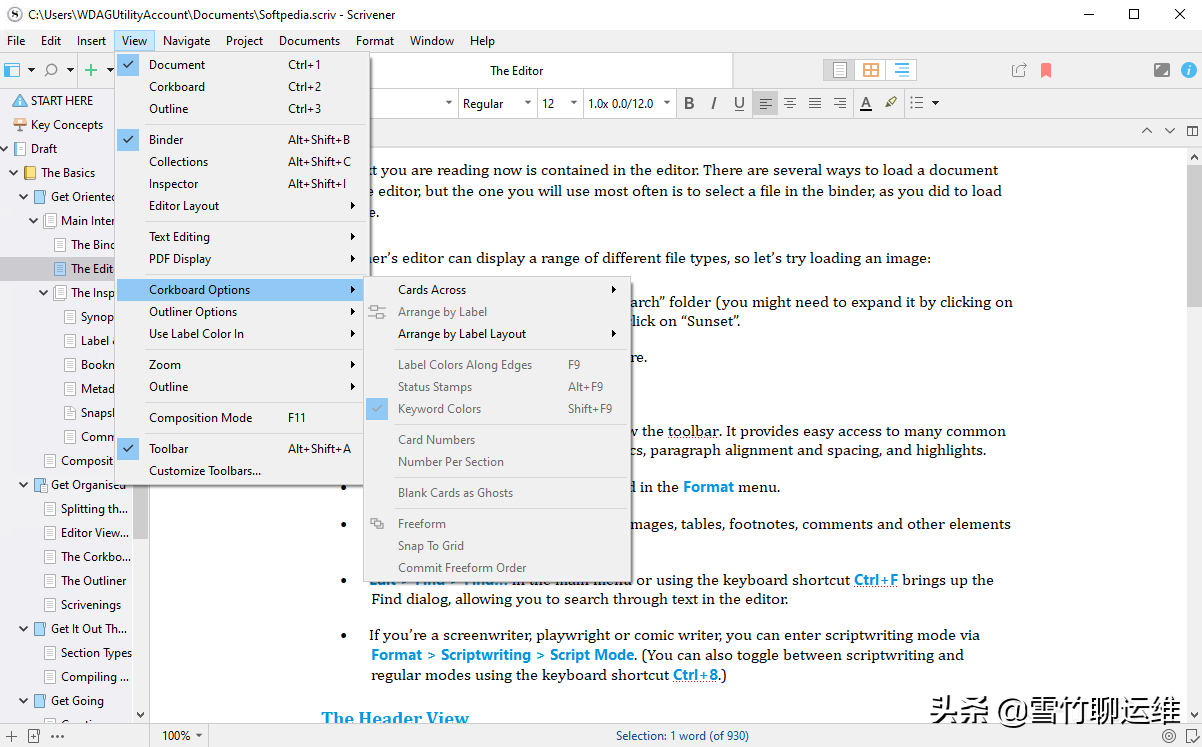Image resolution: width=1202 pixels, height=747 pixels.
Task: Center align text
Action: point(790,103)
